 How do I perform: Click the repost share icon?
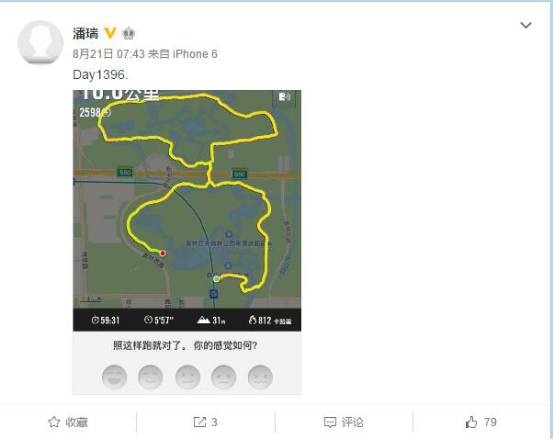(200, 422)
